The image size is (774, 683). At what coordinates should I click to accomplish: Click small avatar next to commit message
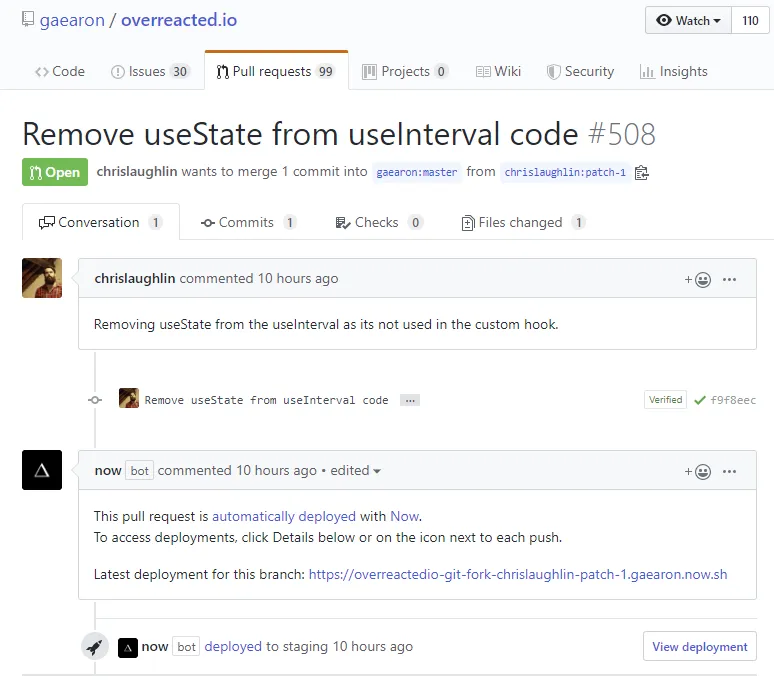tap(129, 398)
